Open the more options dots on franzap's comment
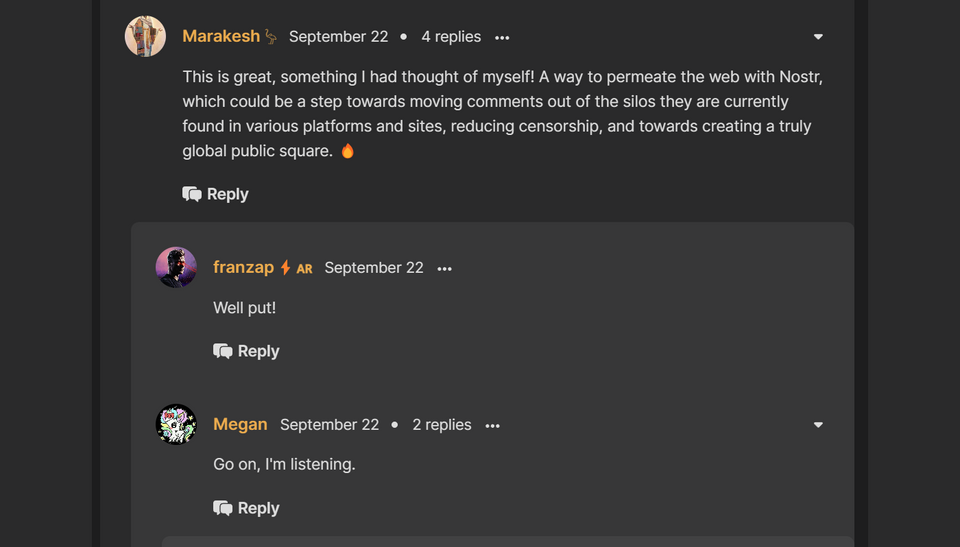 click(444, 269)
